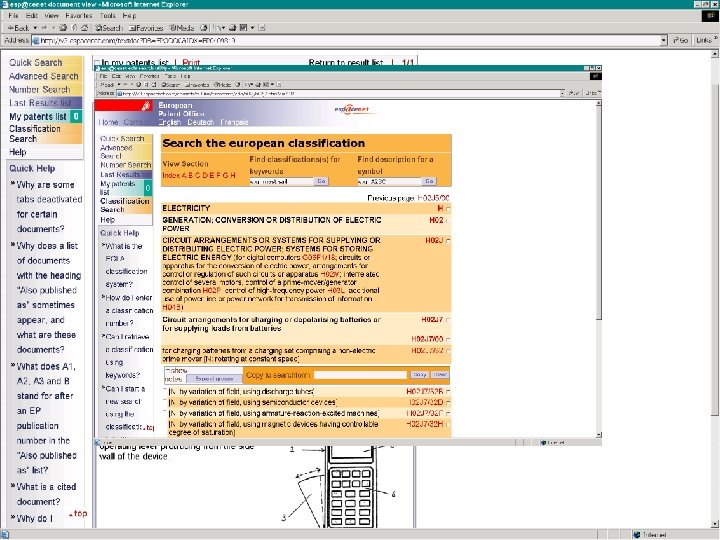Screen dimensions: 720x540
Task: Click Back in the inner classification window toolbar
Action: pos(107,85)
